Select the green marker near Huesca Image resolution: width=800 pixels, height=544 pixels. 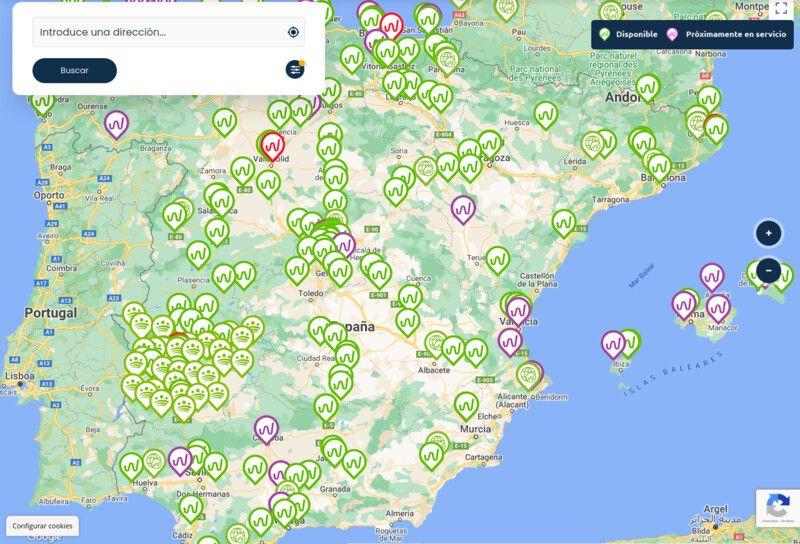click(x=545, y=115)
